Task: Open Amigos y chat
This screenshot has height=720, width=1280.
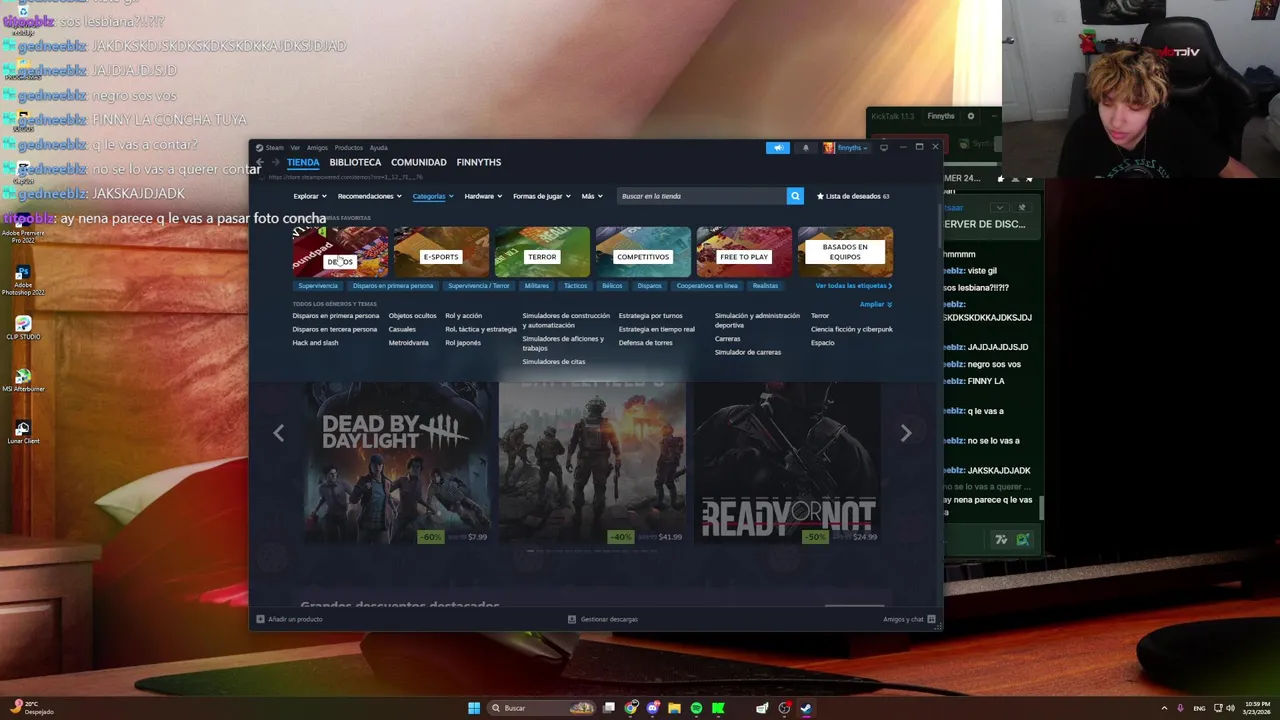Action: [x=909, y=619]
